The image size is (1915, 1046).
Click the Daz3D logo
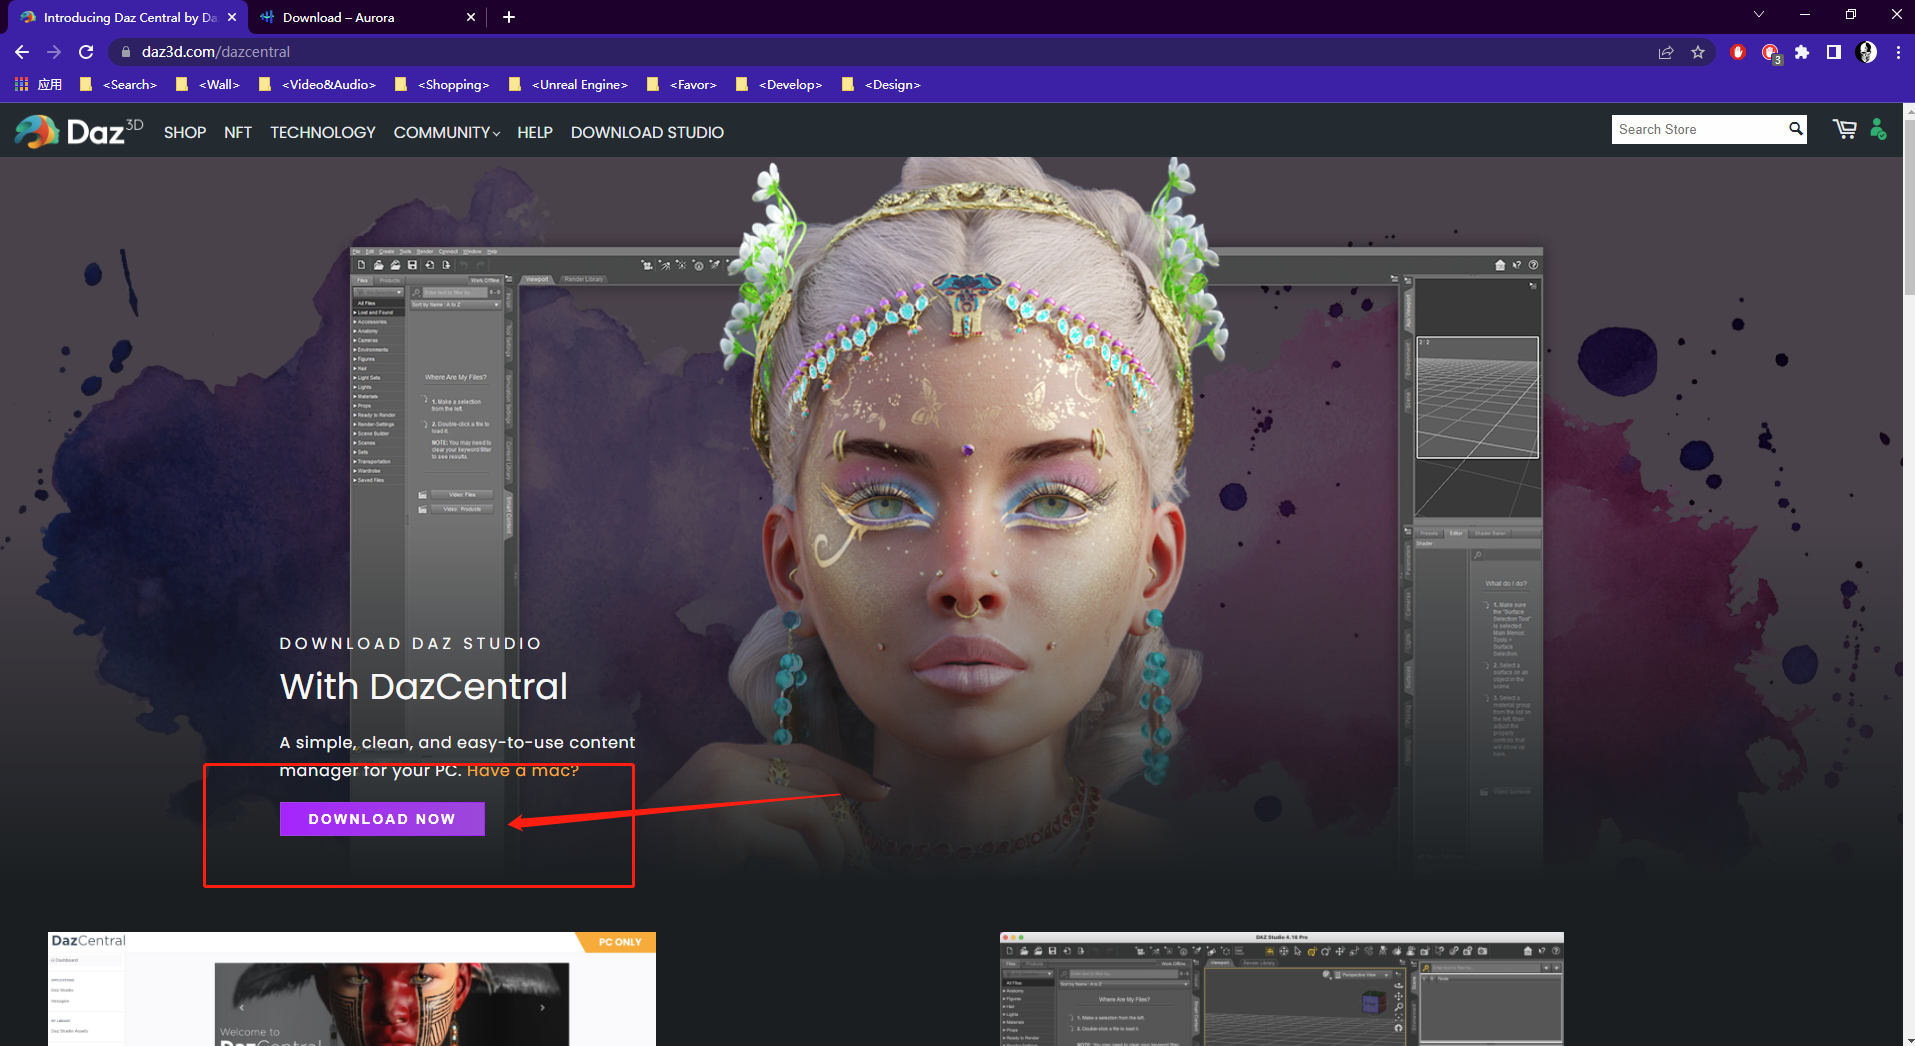[x=78, y=130]
